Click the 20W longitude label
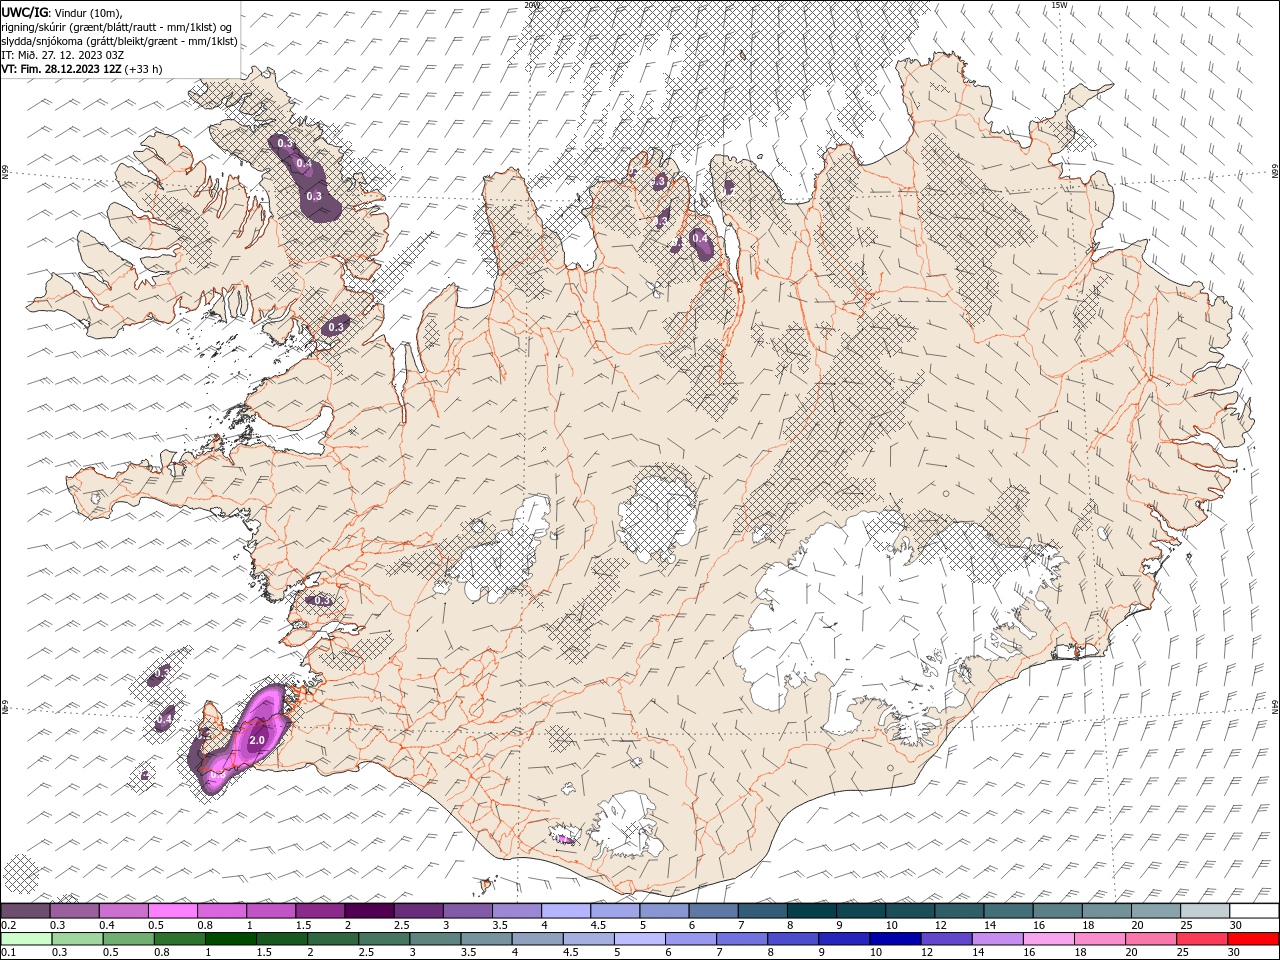This screenshot has height=960, width=1280. pyautogui.click(x=531, y=5)
